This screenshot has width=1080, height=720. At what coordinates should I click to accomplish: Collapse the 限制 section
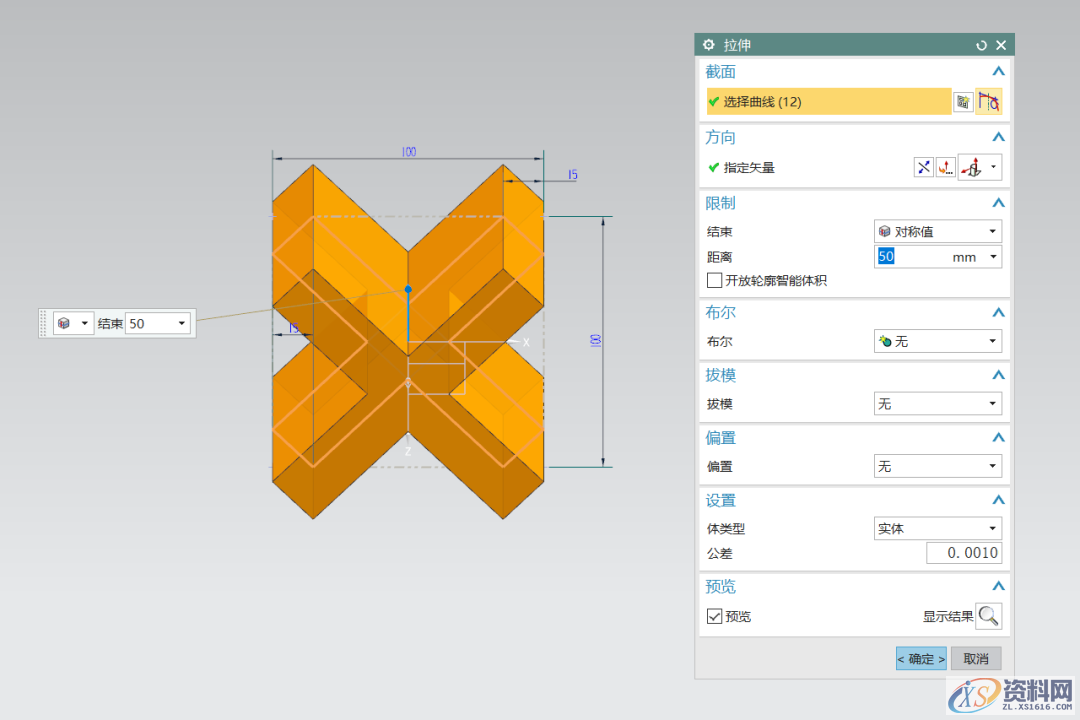(998, 202)
